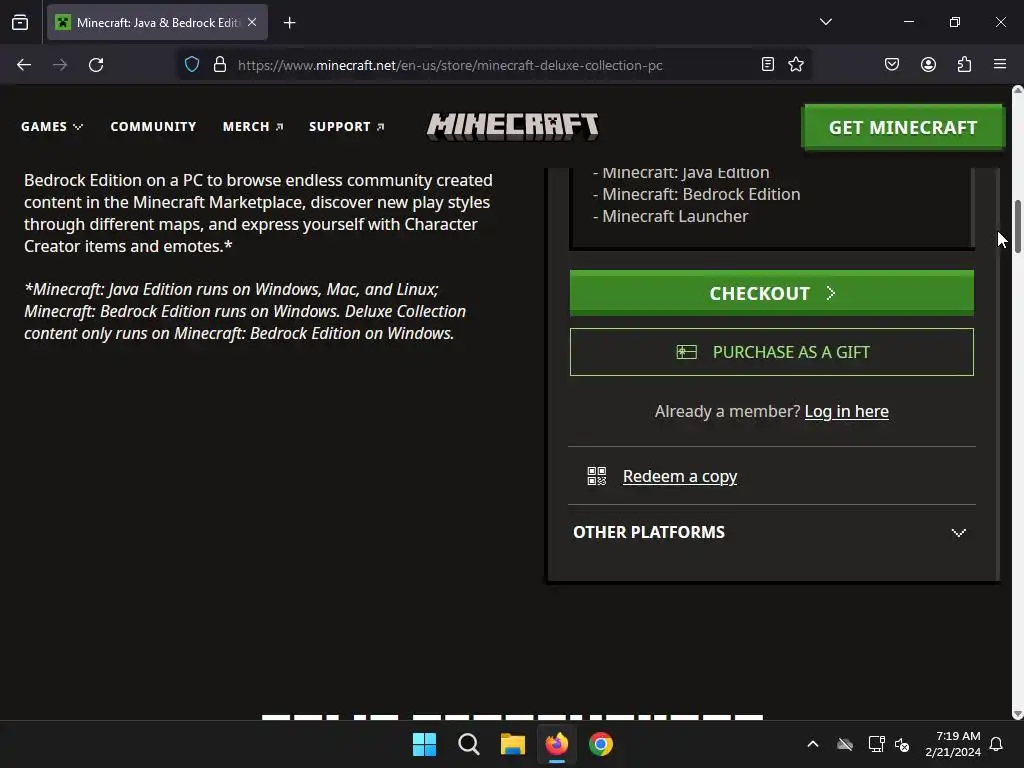The image size is (1024, 768).
Task: Click scrollbar down arrow
Action: 1017,714
